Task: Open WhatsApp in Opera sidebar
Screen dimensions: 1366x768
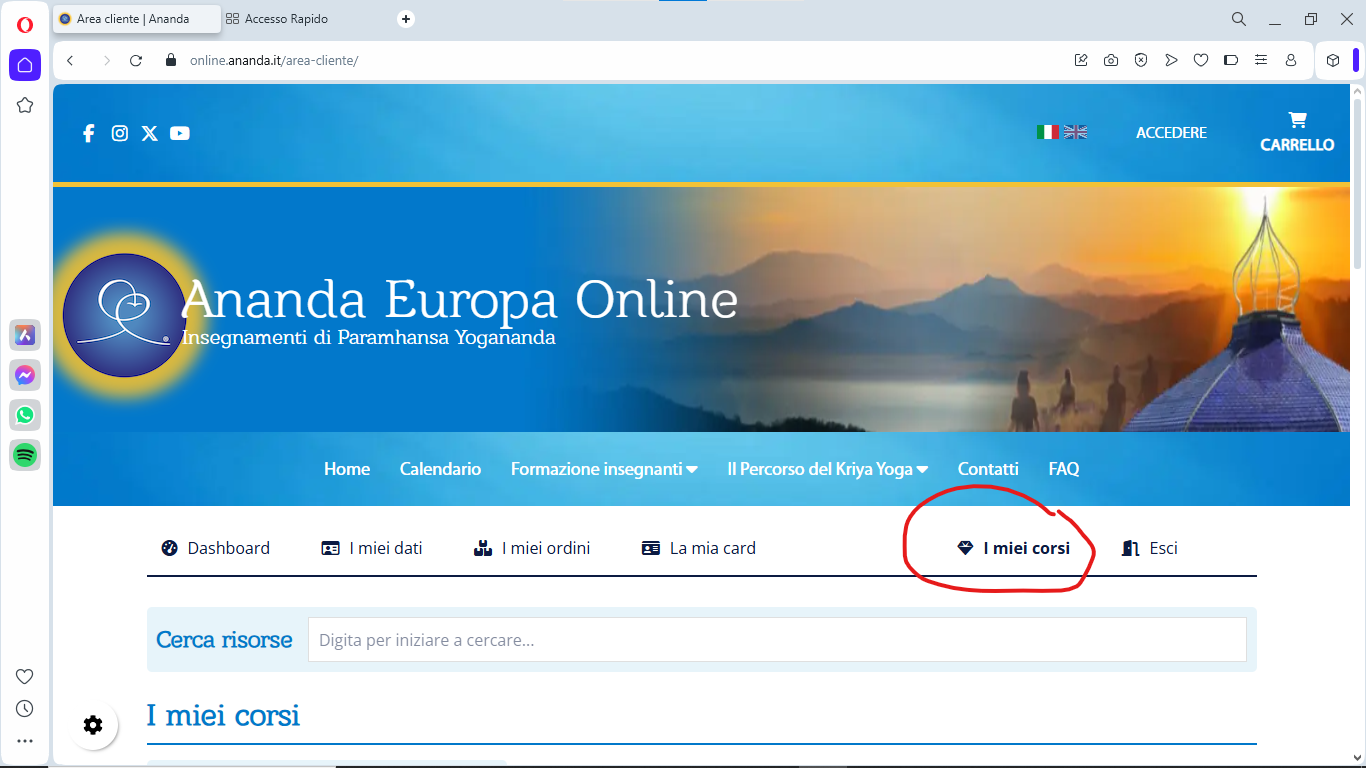Action: 25,415
